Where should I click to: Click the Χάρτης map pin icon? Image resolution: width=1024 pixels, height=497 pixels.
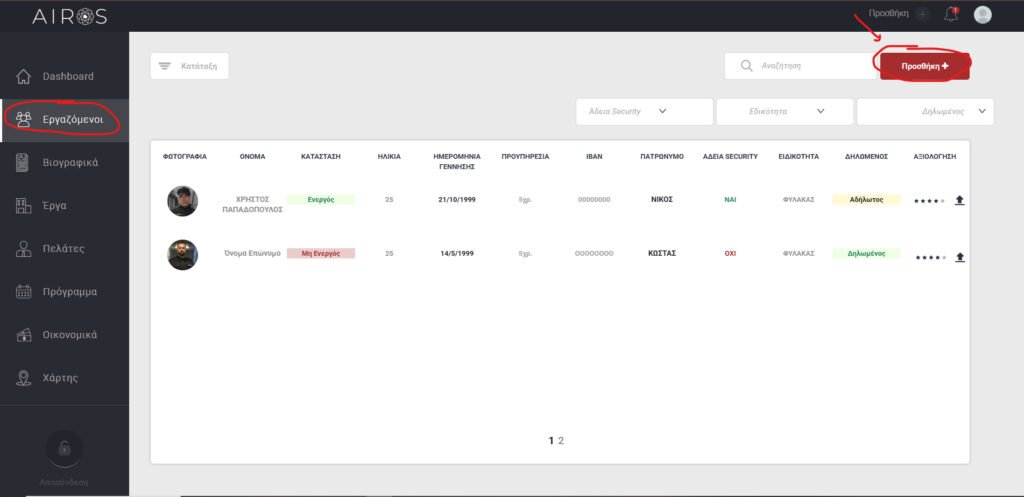click(x=24, y=378)
